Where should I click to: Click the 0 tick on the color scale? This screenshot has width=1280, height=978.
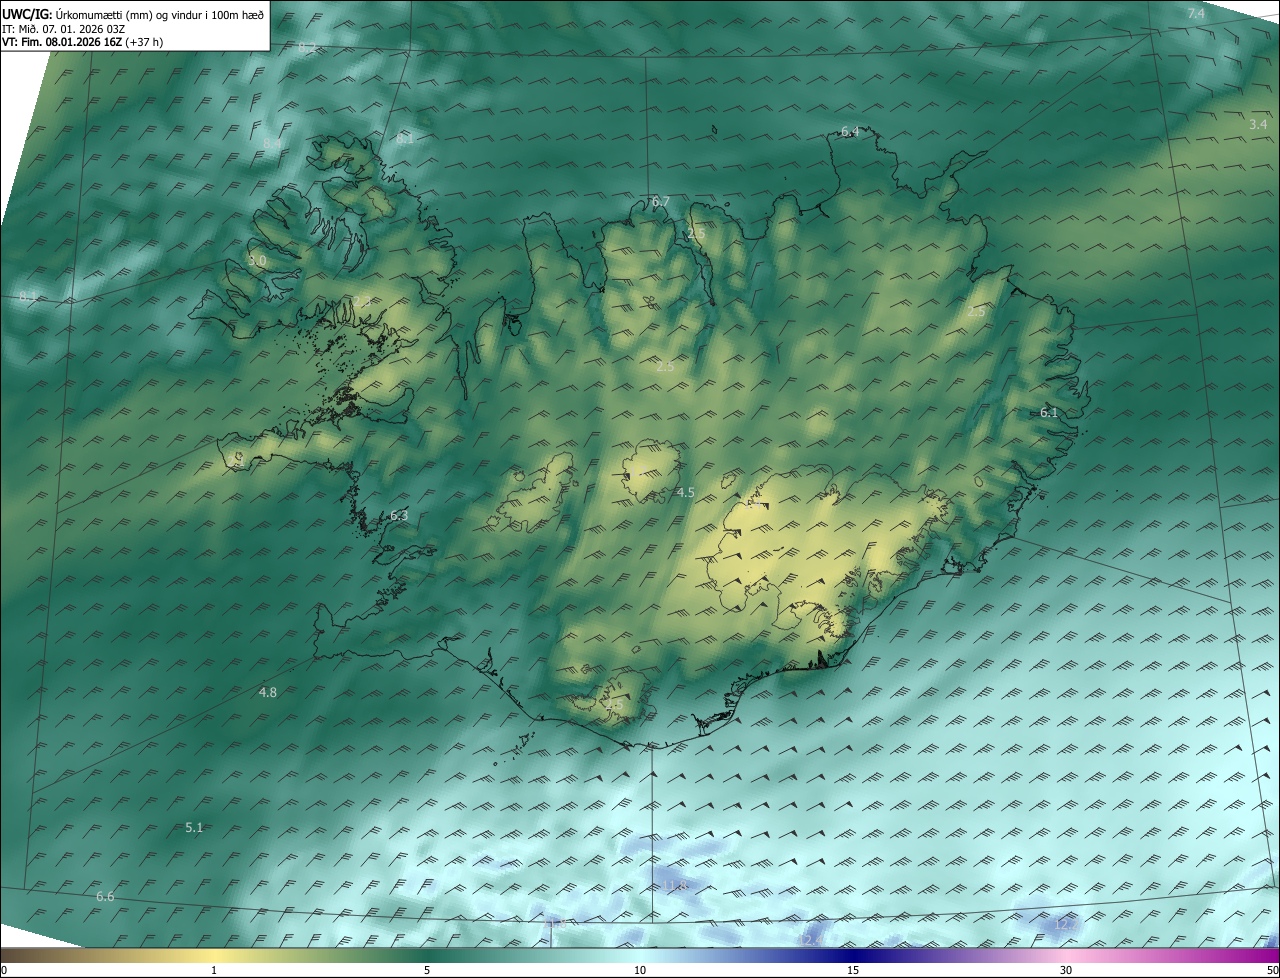pos(4,970)
